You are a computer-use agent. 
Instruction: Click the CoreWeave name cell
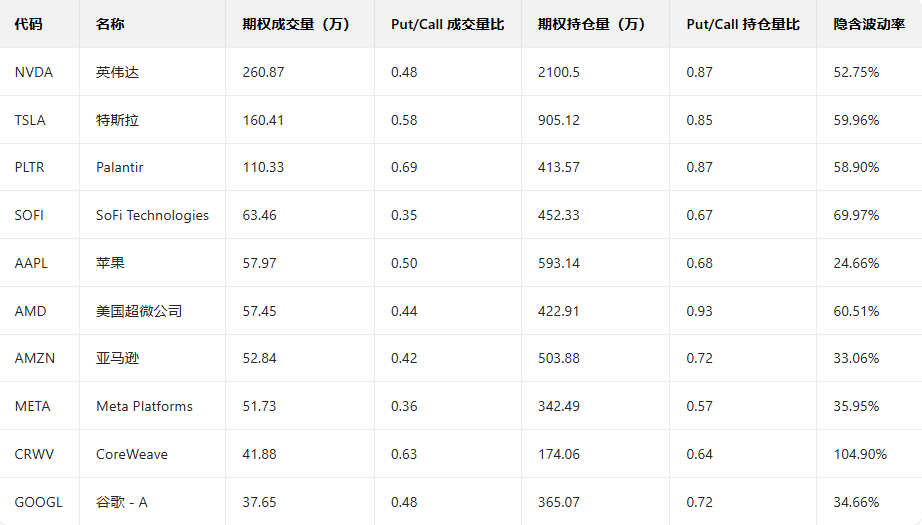(132, 454)
